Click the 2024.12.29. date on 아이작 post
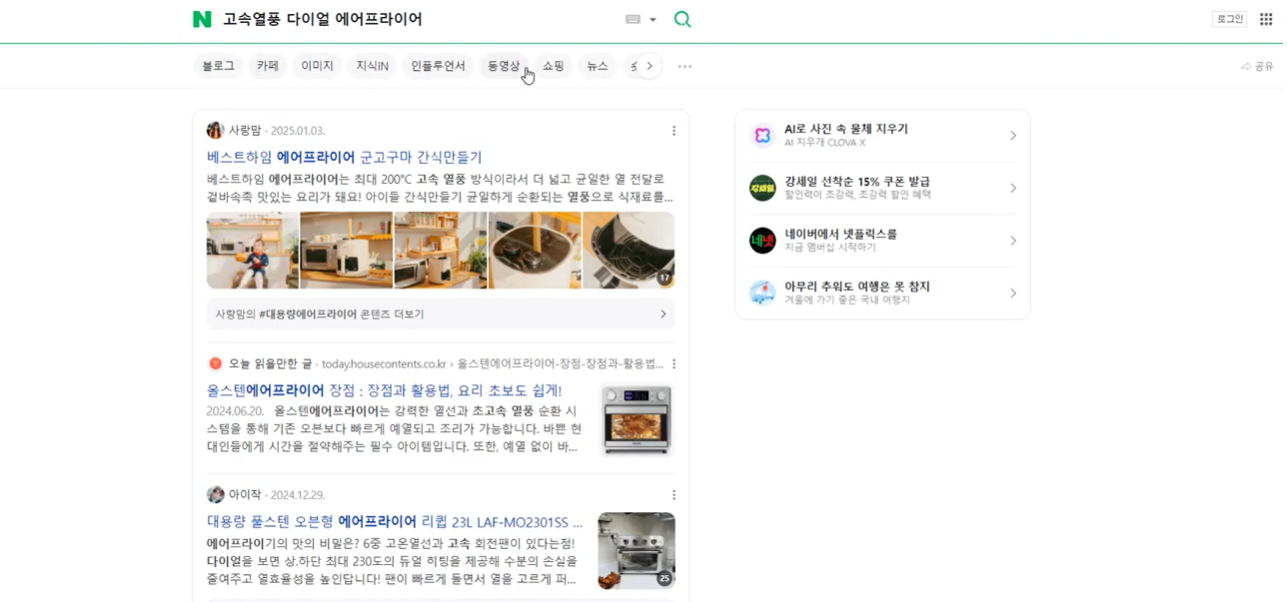The image size is (1287, 602). [x=297, y=495]
